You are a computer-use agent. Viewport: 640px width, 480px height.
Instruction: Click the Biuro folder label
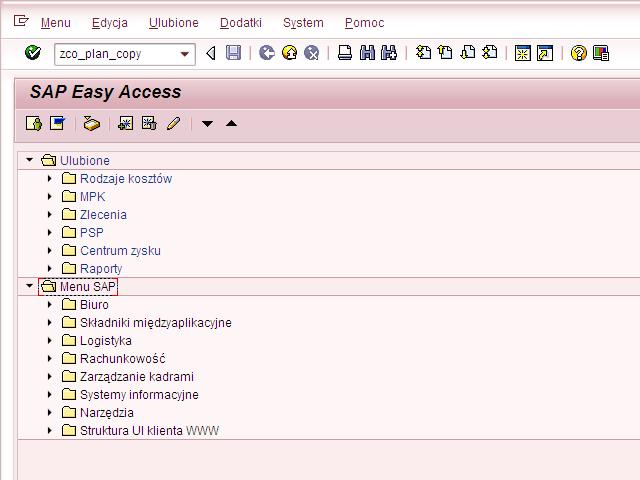[x=94, y=305]
